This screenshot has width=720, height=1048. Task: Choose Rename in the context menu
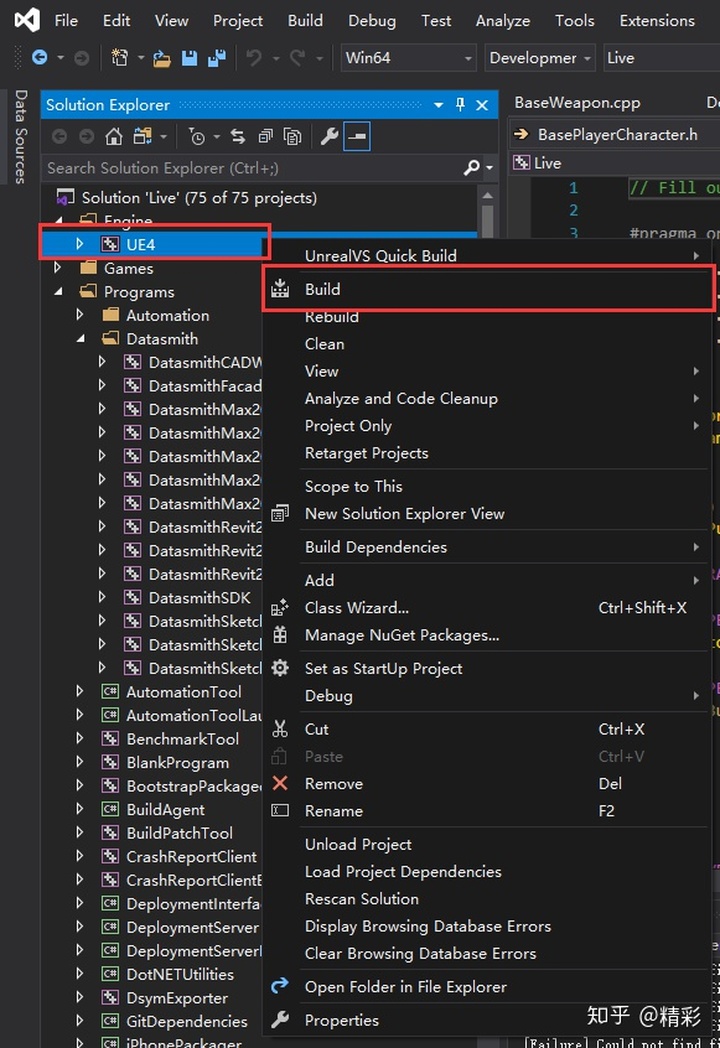[x=489, y=811]
